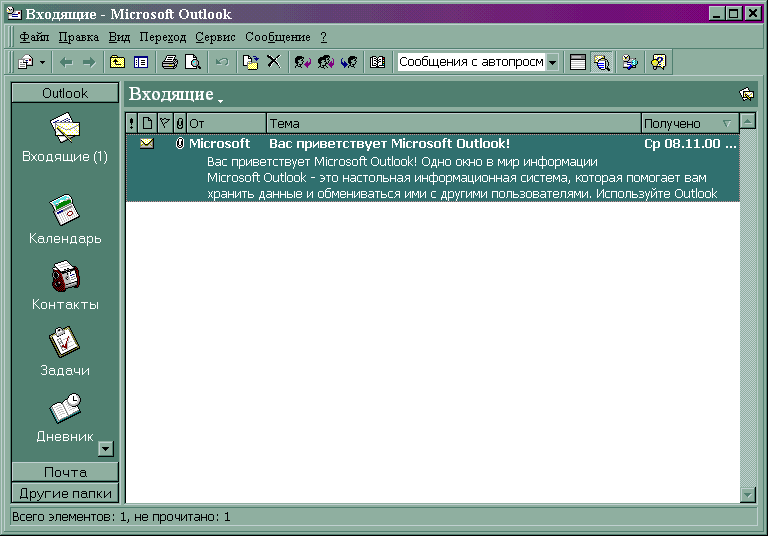Image resolution: width=768 pixels, height=536 pixels.
Task: Click the Back arrow toolbar icon
Action: (66, 62)
